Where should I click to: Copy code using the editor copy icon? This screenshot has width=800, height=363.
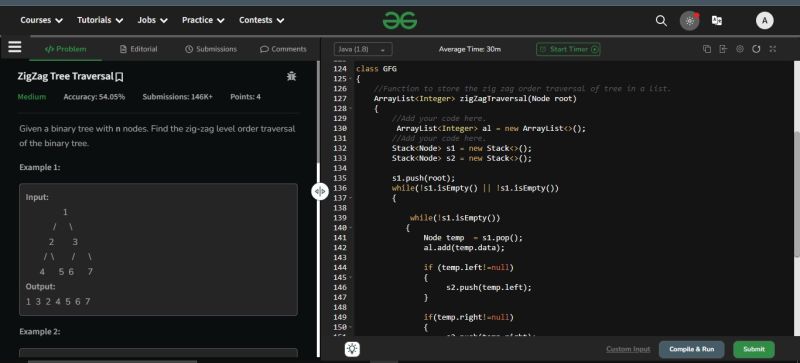[707, 49]
